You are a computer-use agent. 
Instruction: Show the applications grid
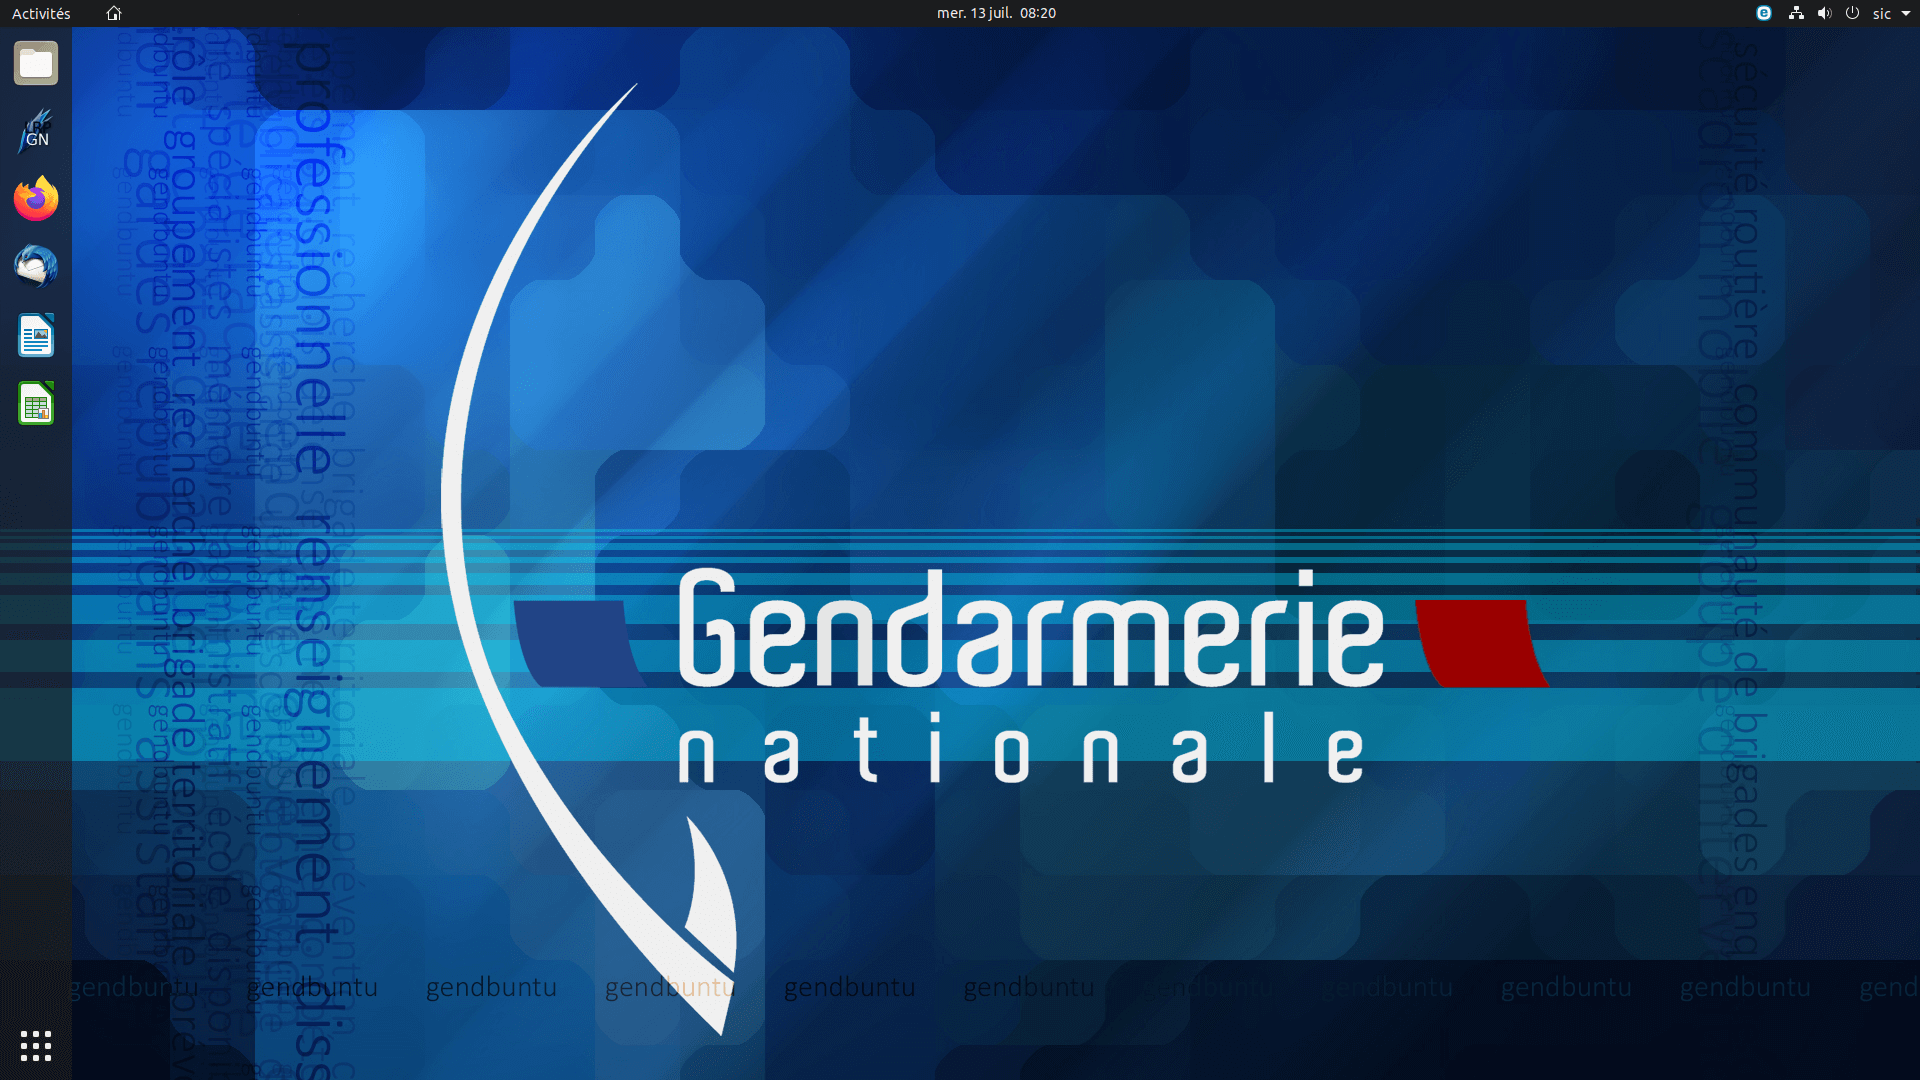click(35, 1046)
